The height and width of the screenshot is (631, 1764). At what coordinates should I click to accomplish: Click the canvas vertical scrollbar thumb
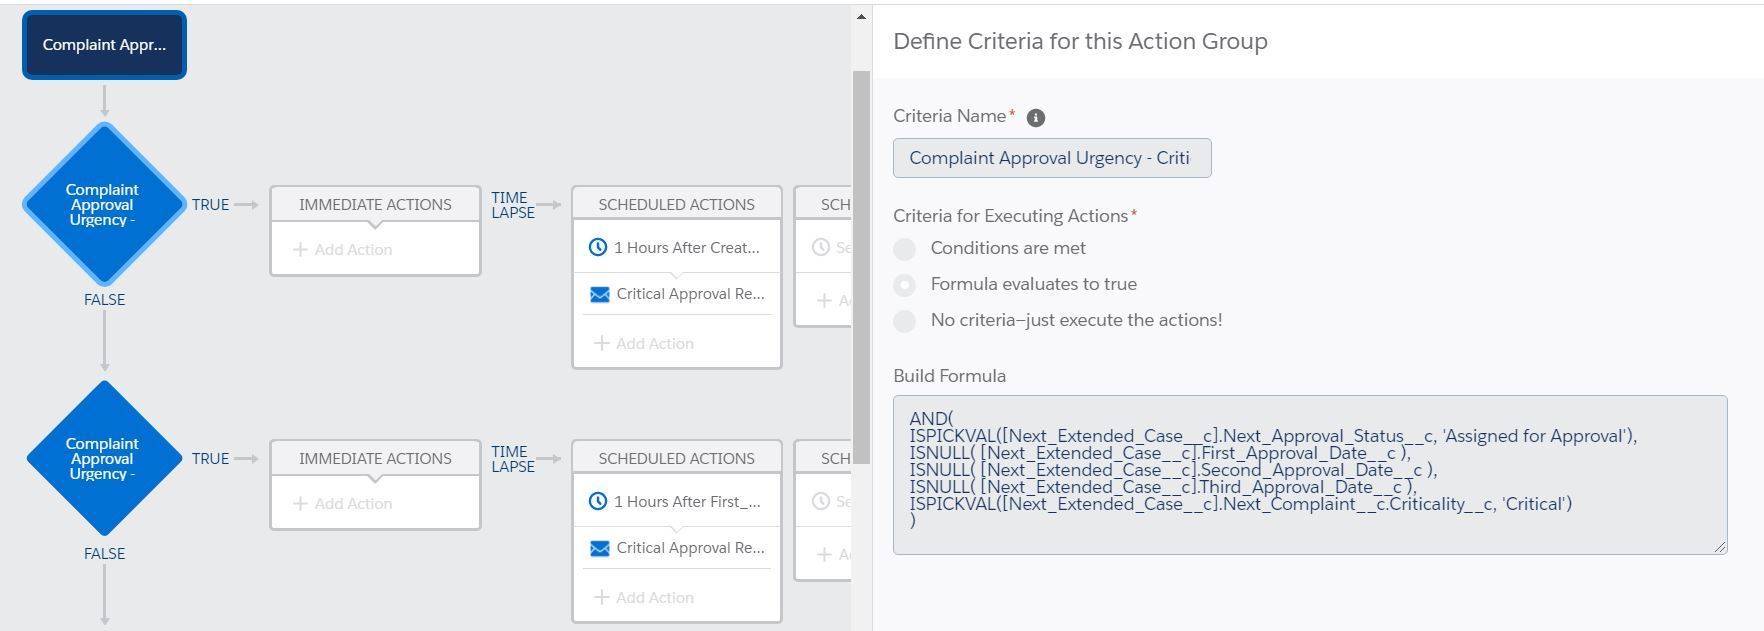pos(861,250)
